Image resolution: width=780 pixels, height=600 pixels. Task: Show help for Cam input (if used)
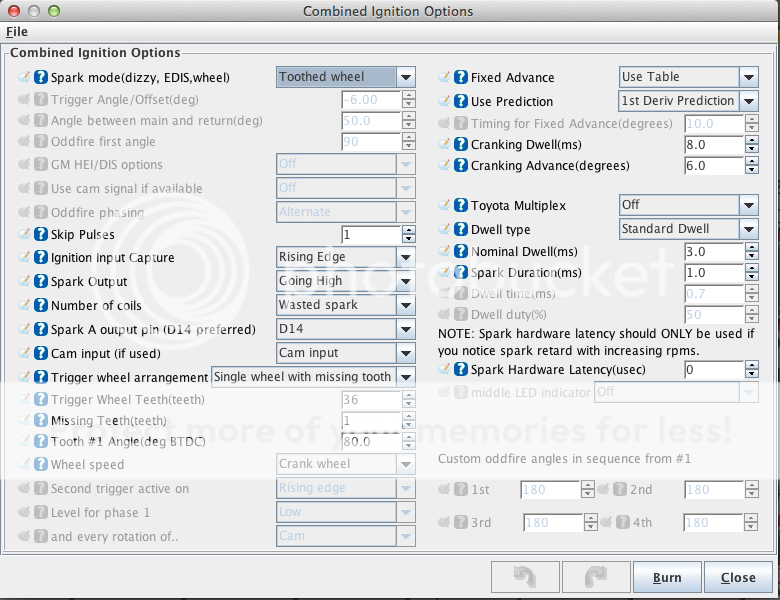pyautogui.click(x=41, y=353)
